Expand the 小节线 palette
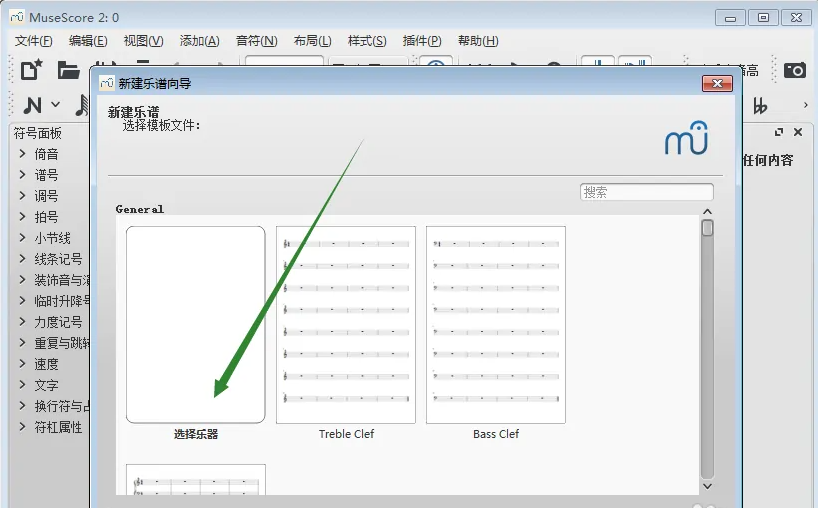The image size is (818, 508). (22, 238)
